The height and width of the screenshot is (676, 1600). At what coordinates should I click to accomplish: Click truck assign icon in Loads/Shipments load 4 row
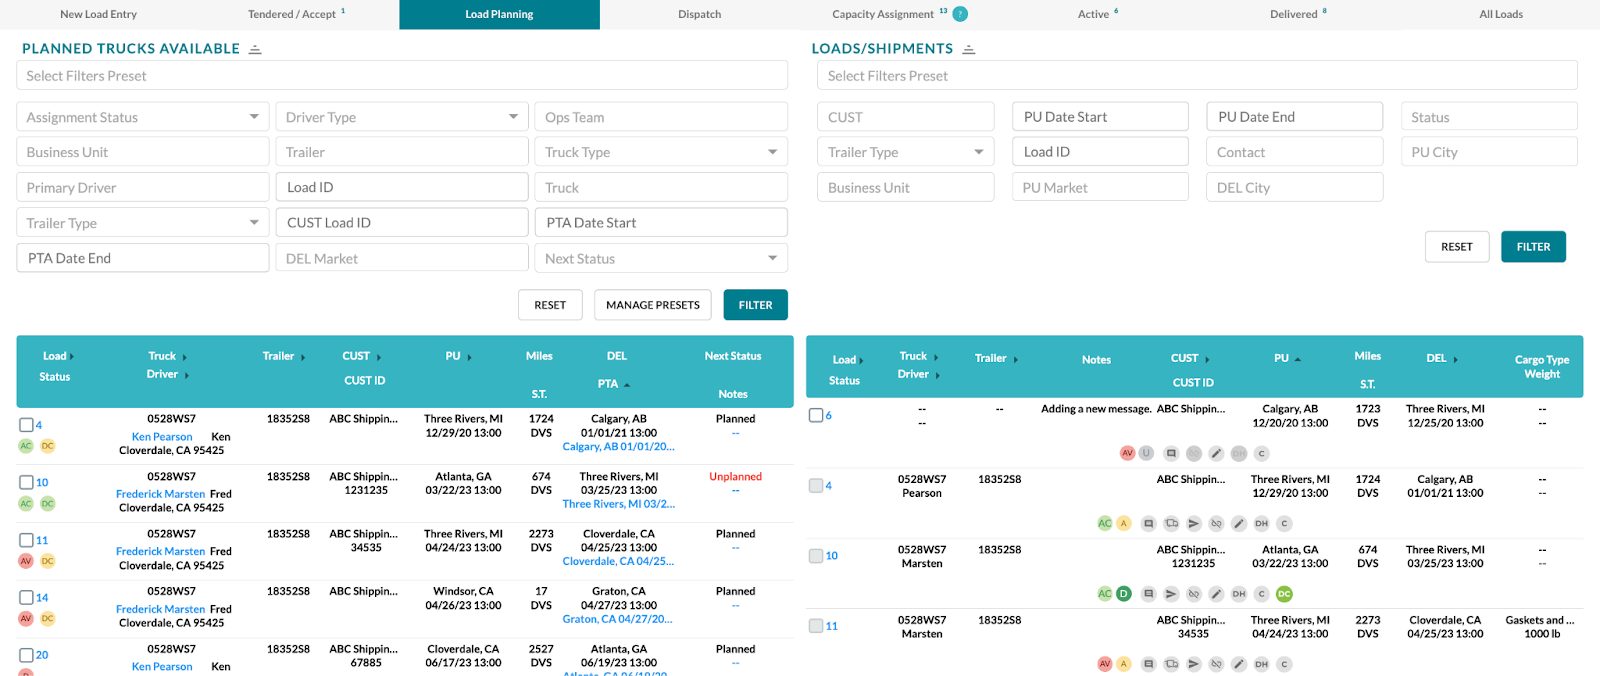pyautogui.click(x=1171, y=523)
